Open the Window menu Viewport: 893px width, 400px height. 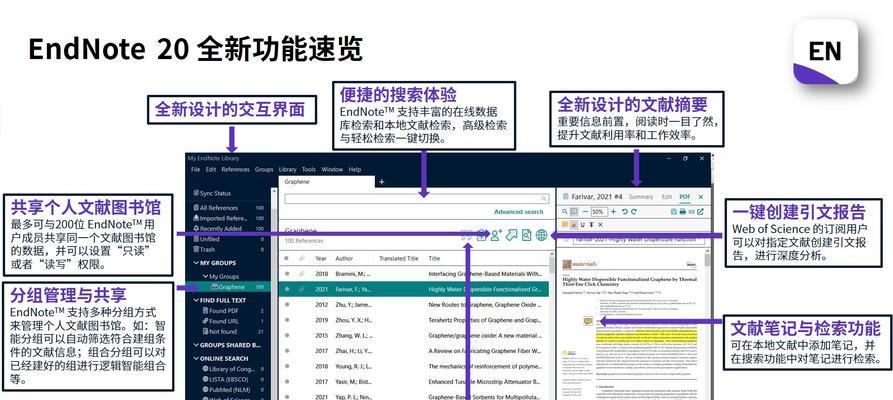click(x=332, y=169)
